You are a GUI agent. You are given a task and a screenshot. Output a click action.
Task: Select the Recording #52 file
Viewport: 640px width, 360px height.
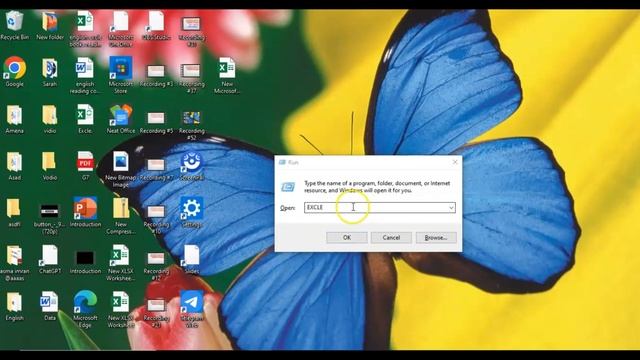[x=191, y=125]
